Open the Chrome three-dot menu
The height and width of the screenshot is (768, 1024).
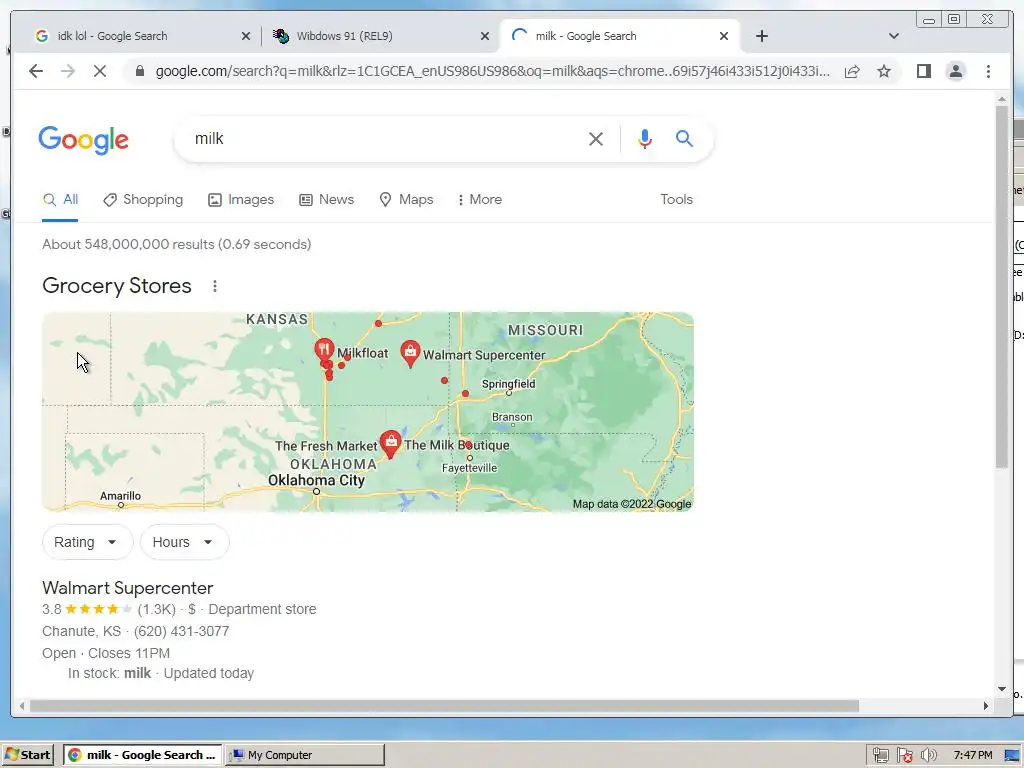[x=988, y=71]
